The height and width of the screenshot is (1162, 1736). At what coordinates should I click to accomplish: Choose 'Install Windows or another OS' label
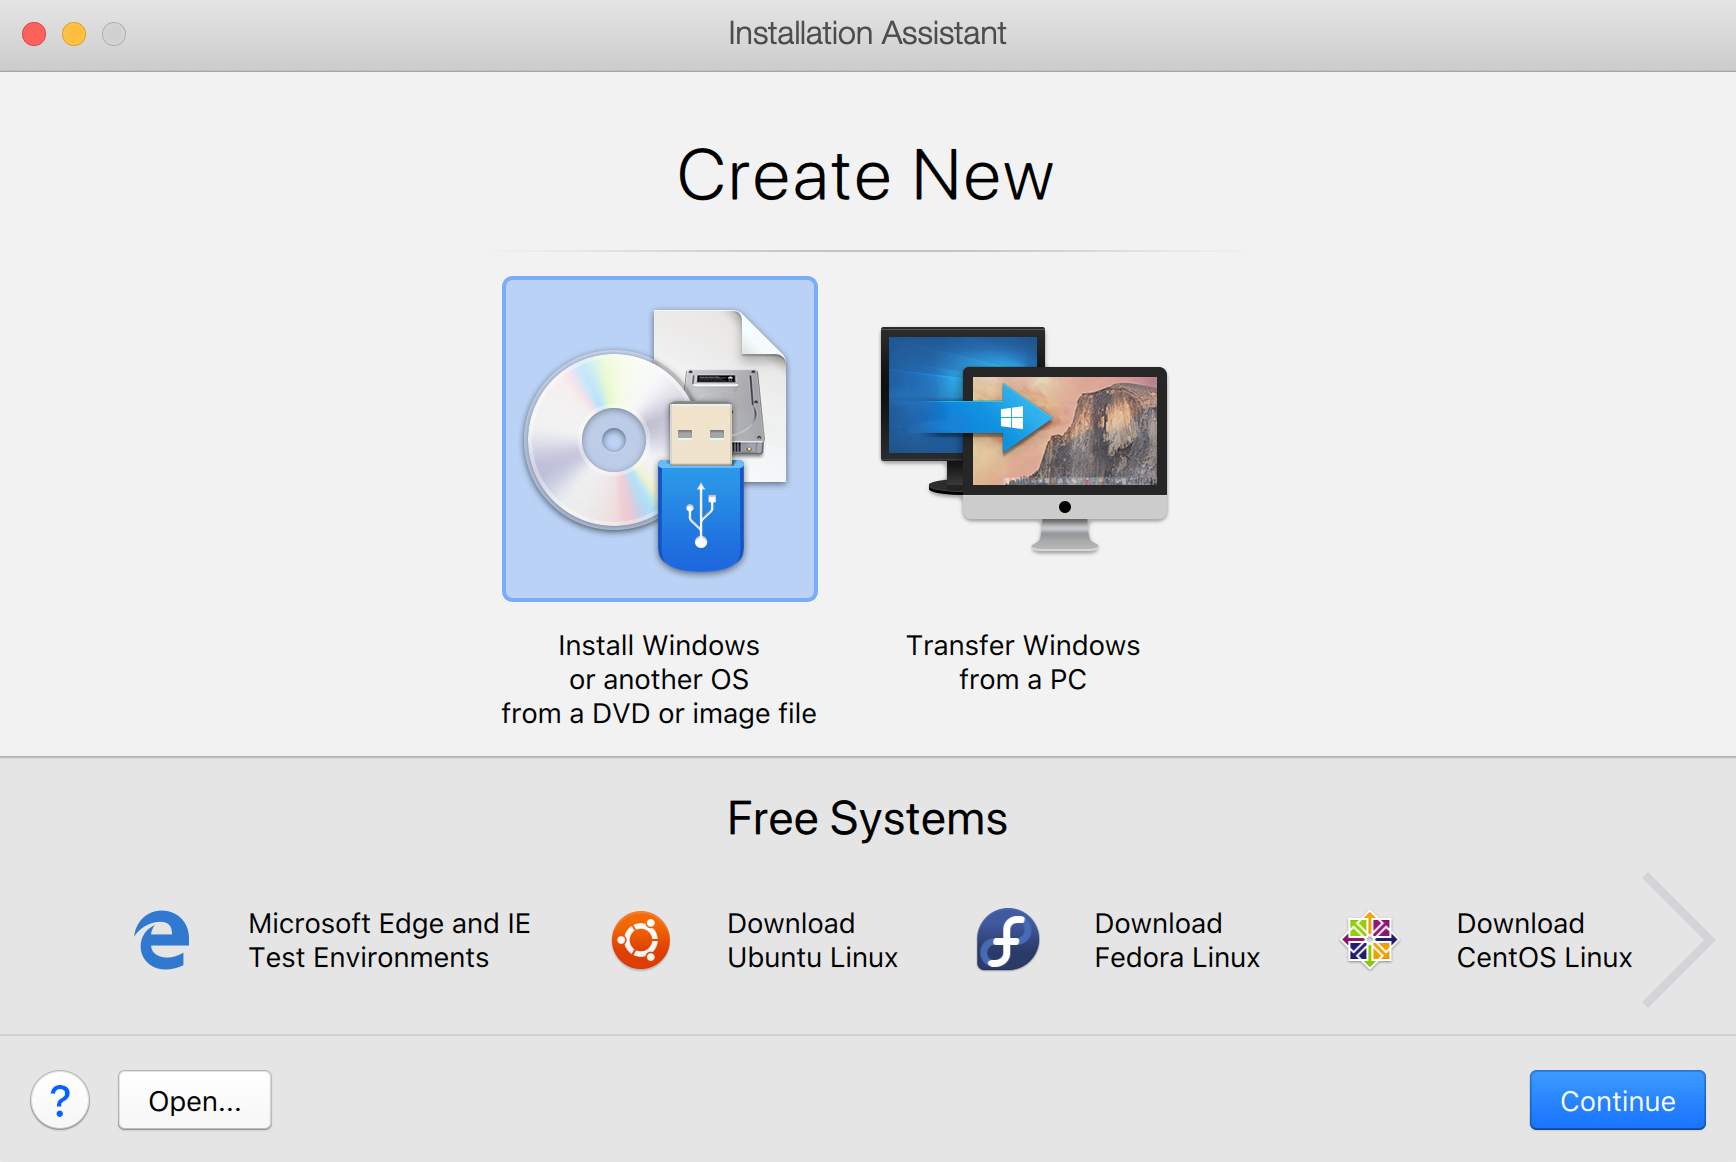(659, 679)
